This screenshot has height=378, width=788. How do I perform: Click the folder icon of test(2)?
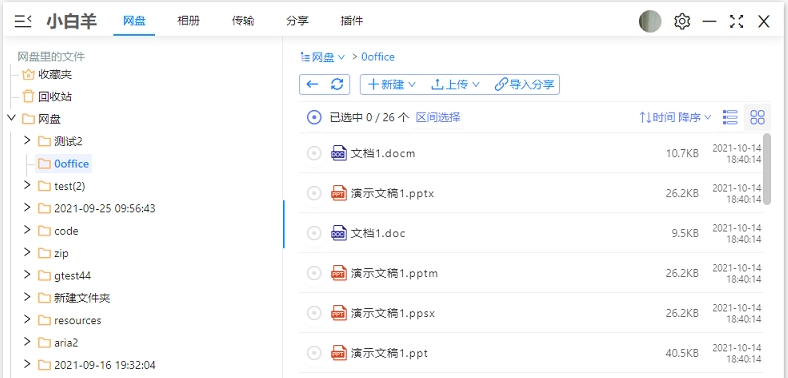tap(44, 186)
